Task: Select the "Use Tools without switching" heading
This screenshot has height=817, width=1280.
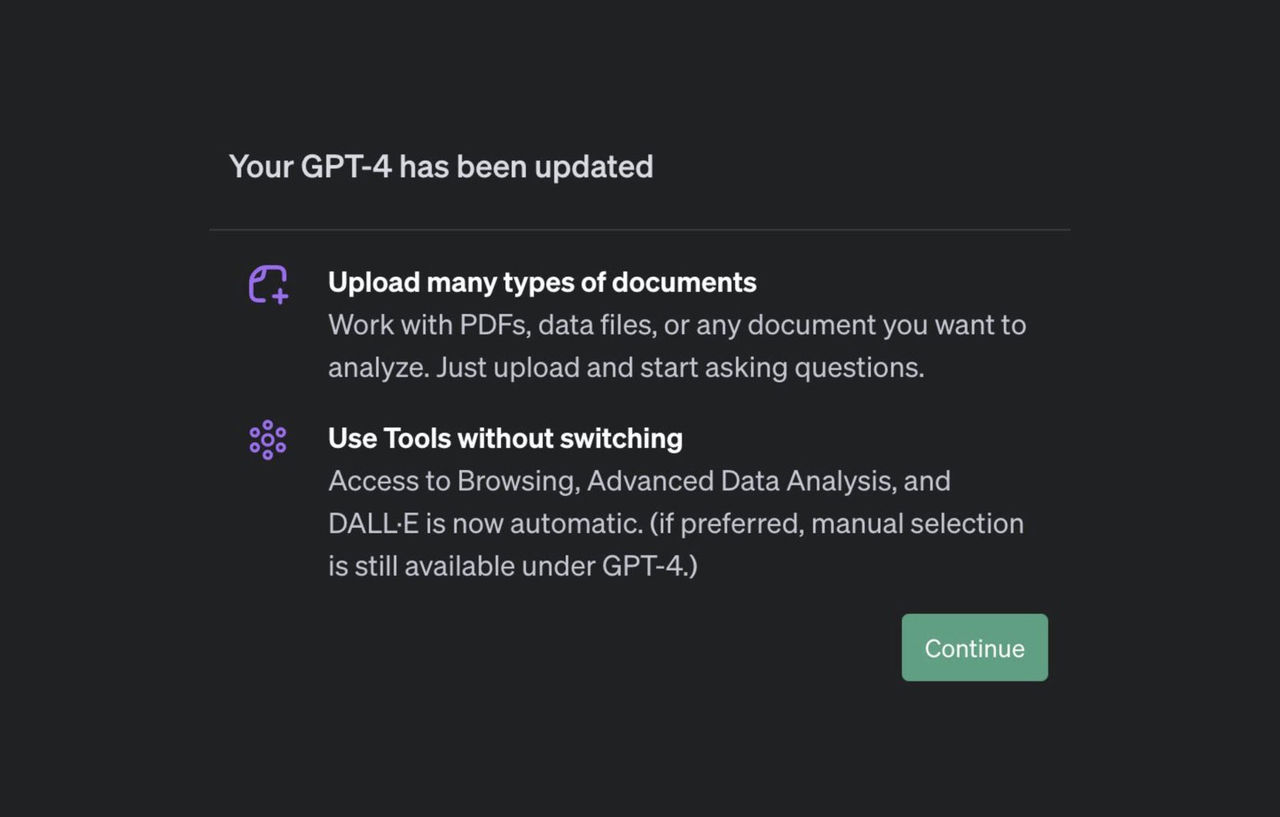Action: (505, 439)
